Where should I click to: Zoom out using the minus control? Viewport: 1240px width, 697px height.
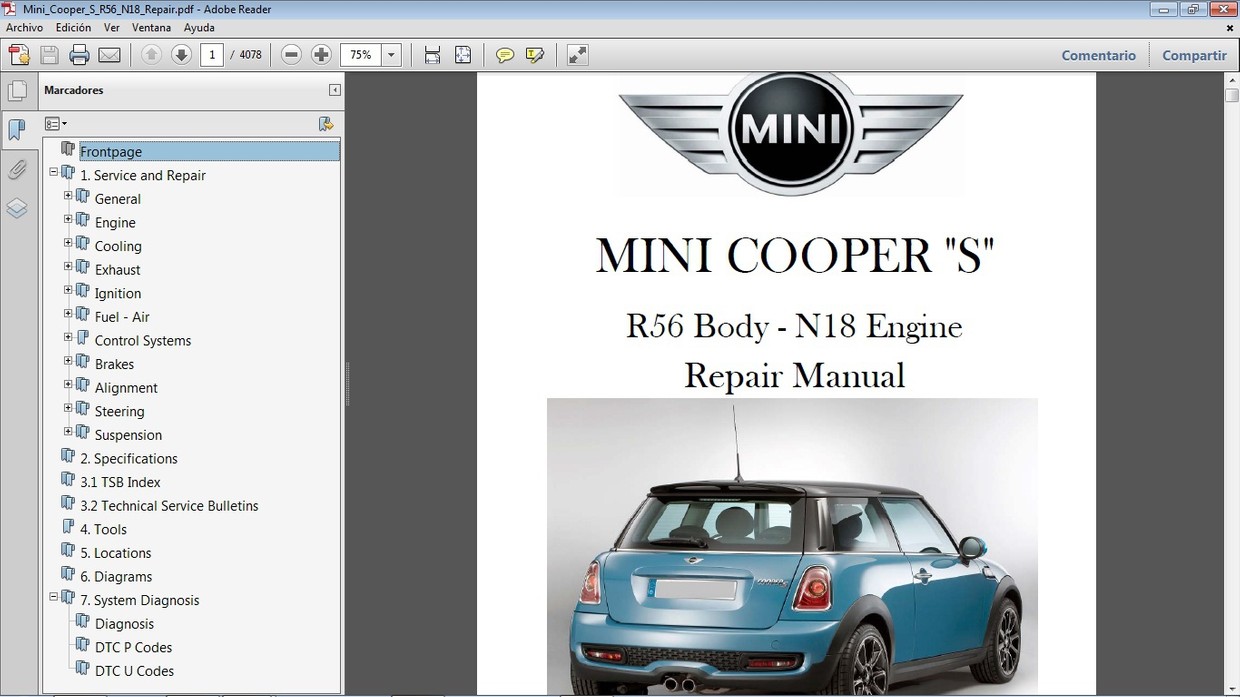[x=290, y=55]
